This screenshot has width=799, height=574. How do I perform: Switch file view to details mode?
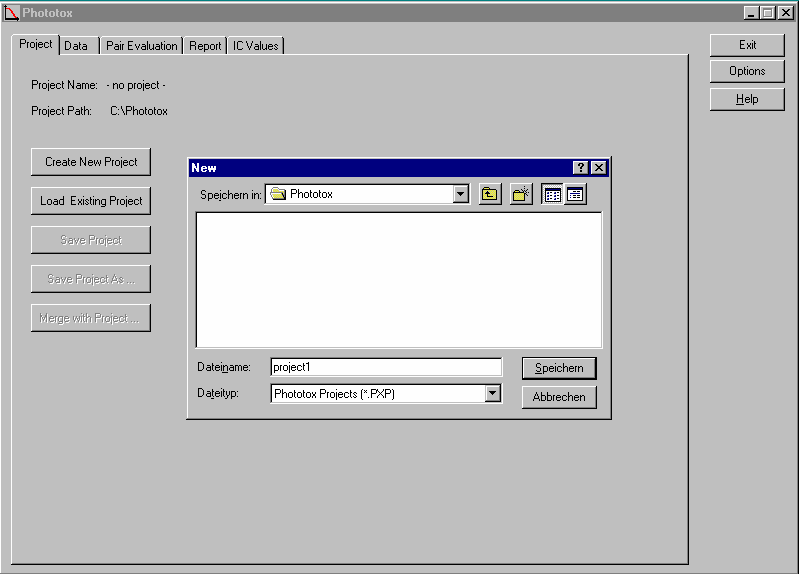[575, 195]
